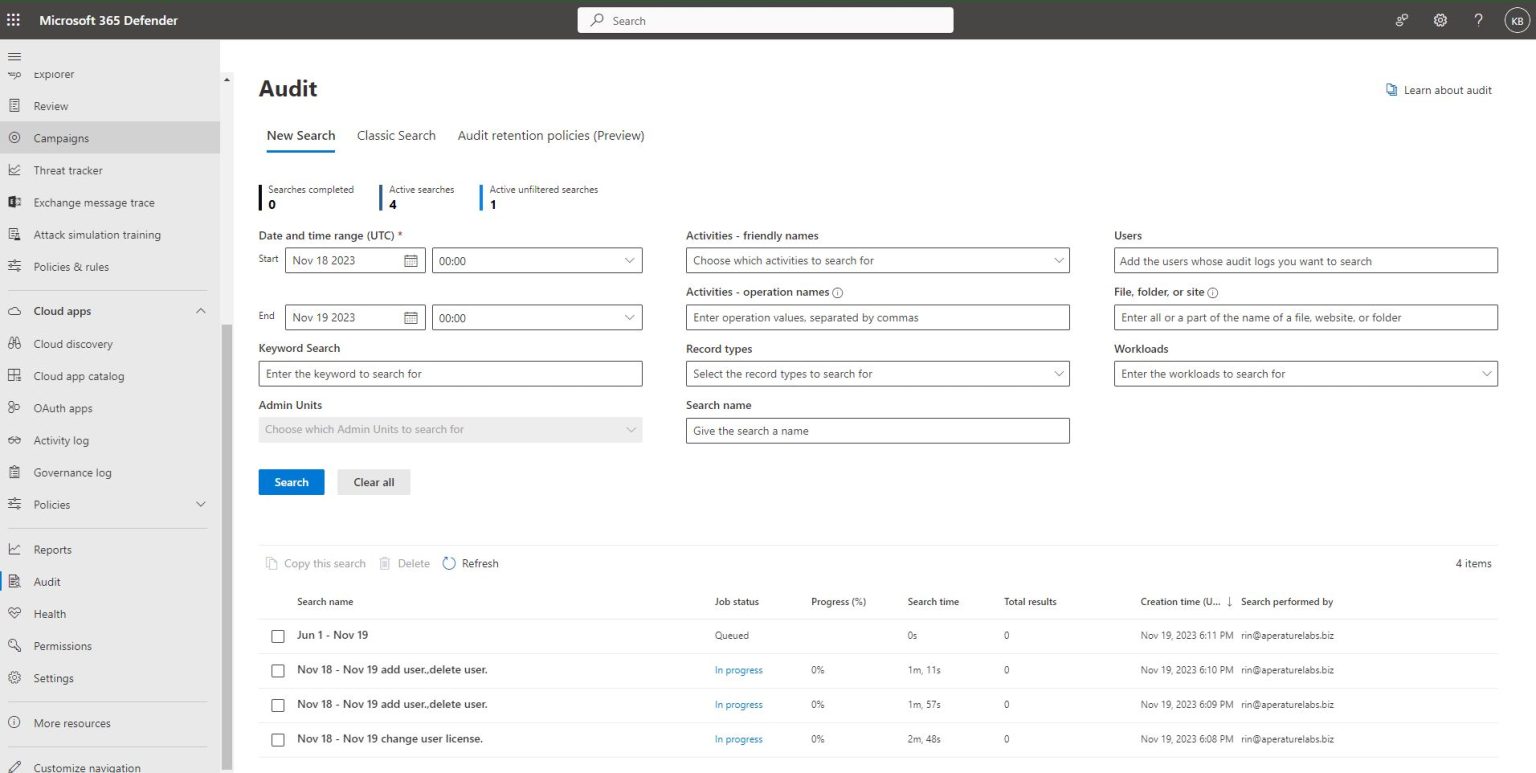Click the Customize navigation pencil icon
This screenshot has width=1536, height=773.
[14, 767]
